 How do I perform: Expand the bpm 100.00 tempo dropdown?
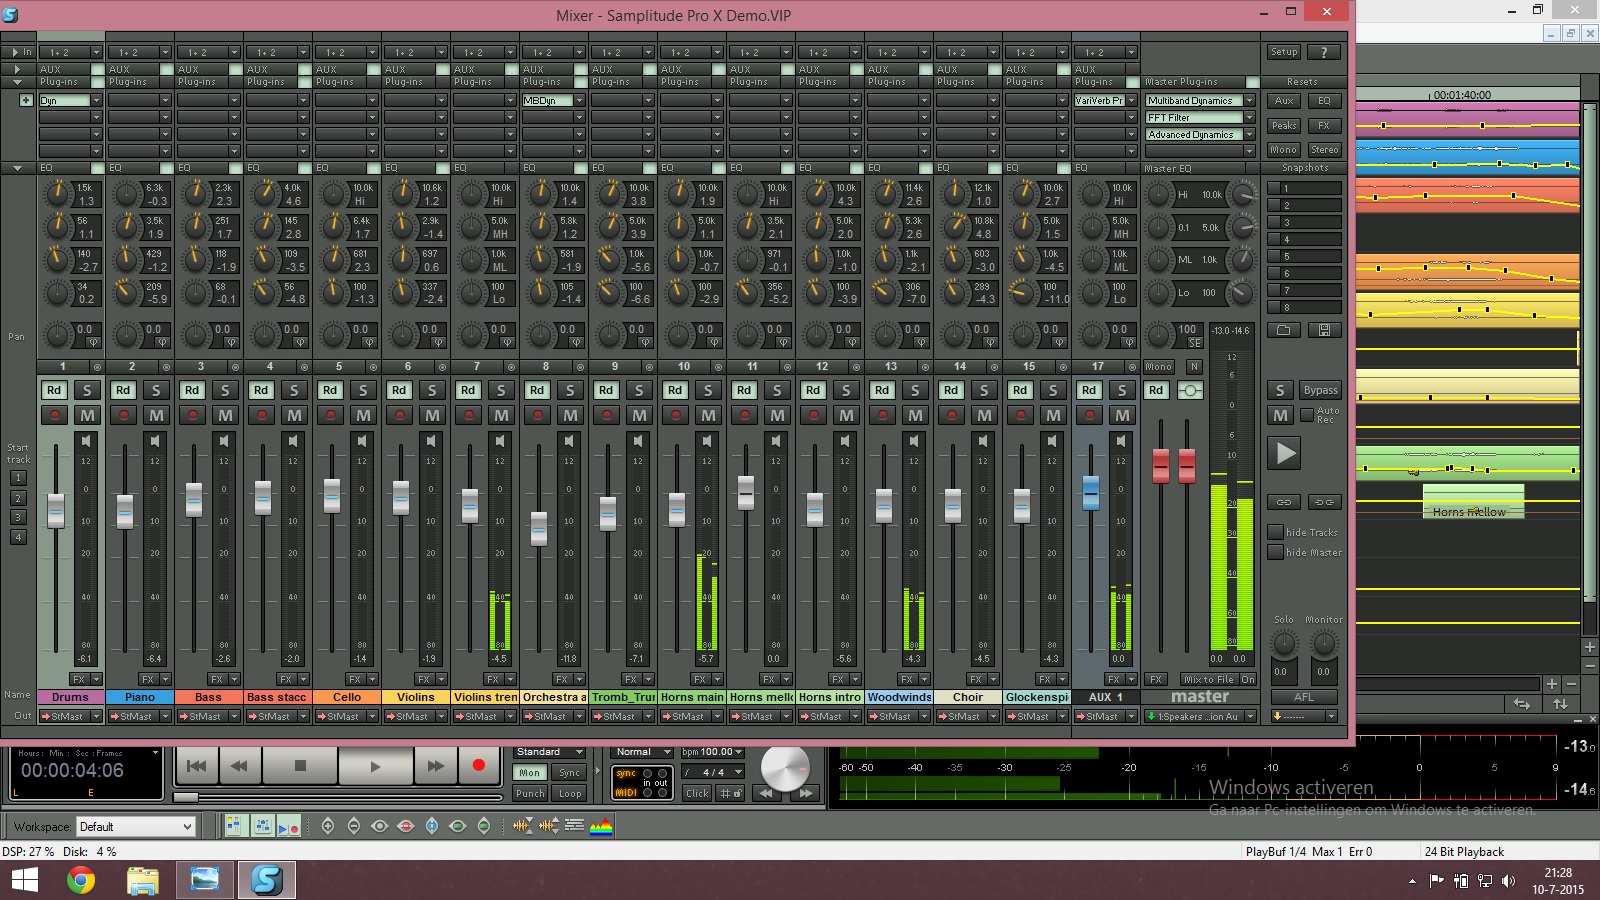pyautogui.click(x=739, y=752)
